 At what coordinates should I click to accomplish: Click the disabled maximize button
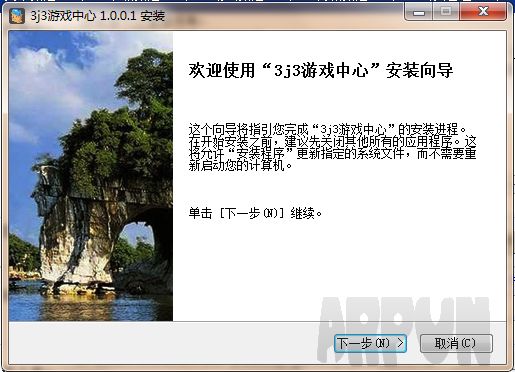446,12
